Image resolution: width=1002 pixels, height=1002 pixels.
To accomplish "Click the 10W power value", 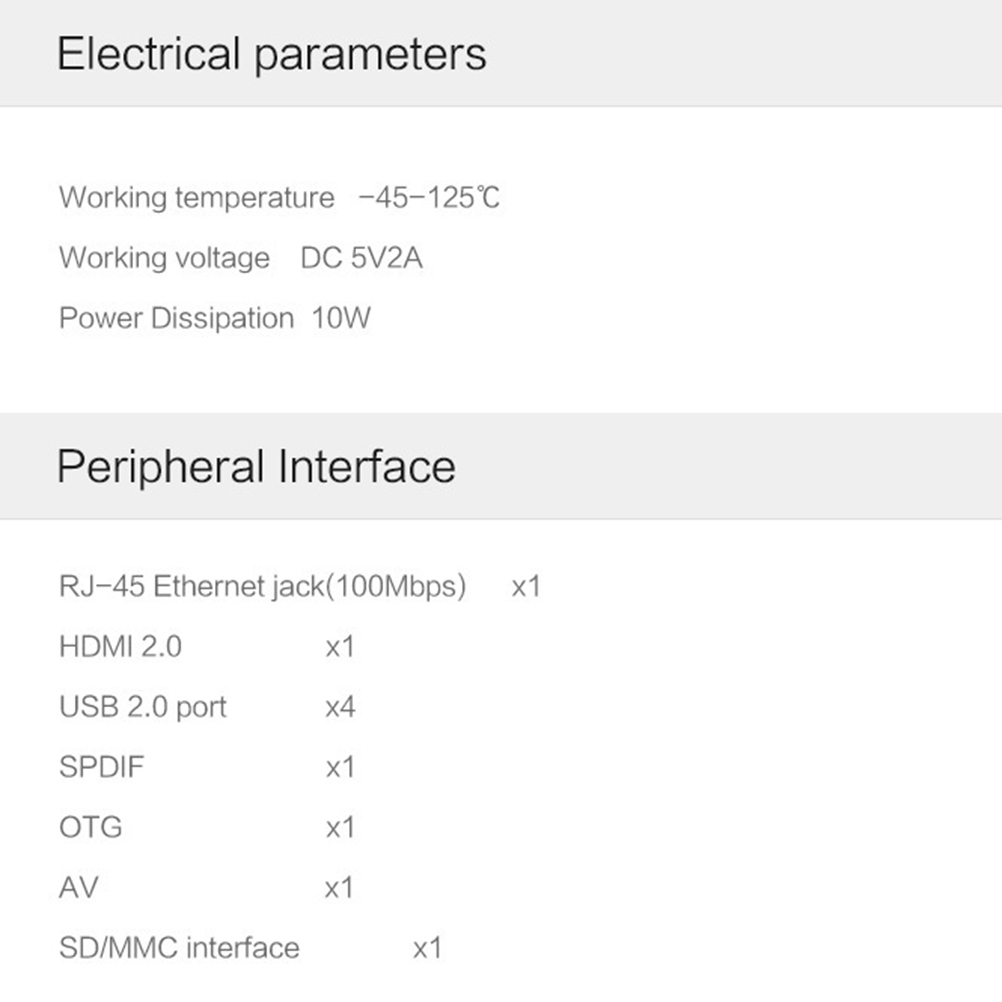I will 341,319.
